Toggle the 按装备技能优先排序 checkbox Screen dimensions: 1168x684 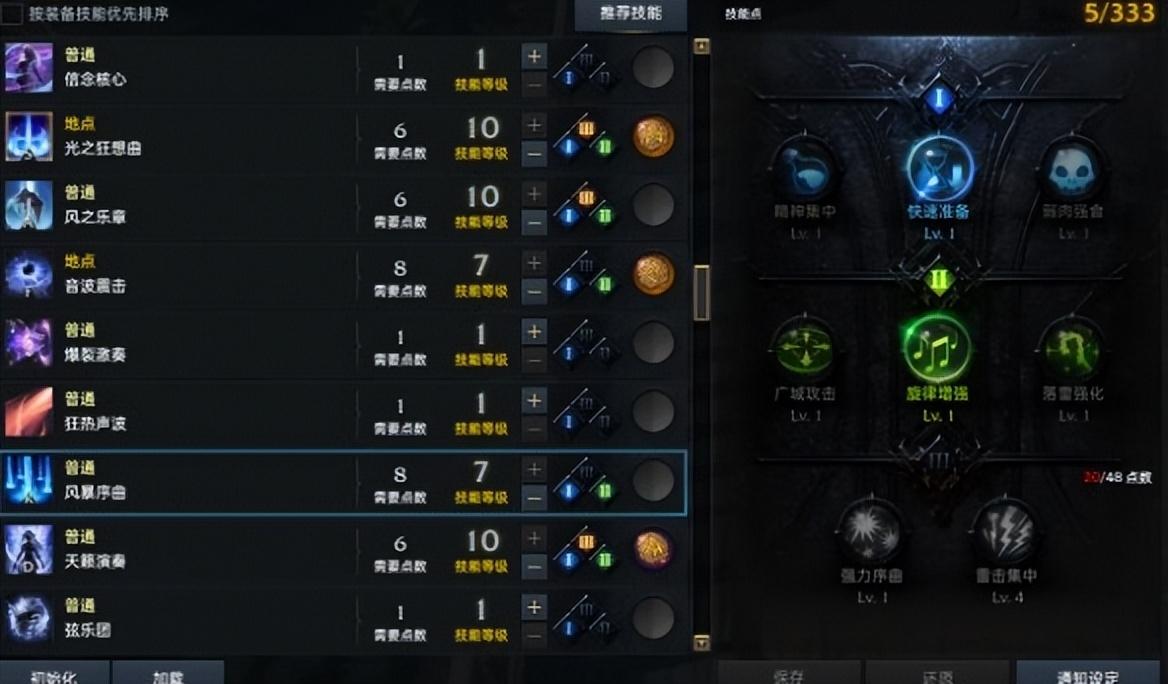coord(12,13)
